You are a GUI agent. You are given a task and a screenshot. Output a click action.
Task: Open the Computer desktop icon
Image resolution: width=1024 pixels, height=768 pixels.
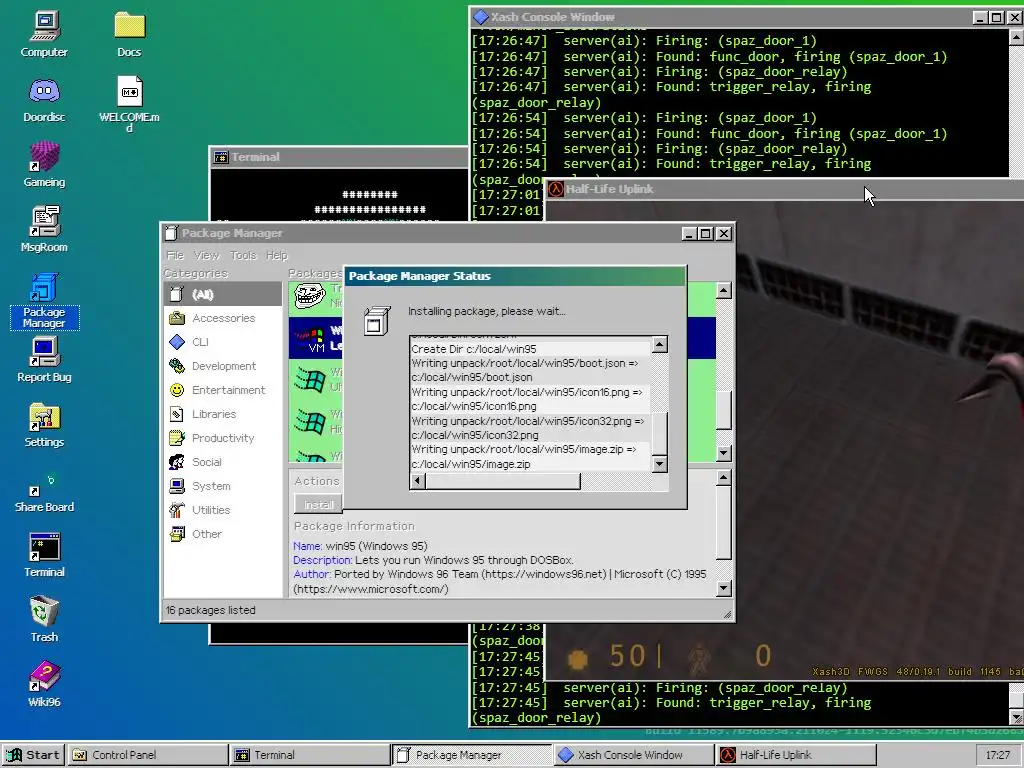click(x=44, y=34)
